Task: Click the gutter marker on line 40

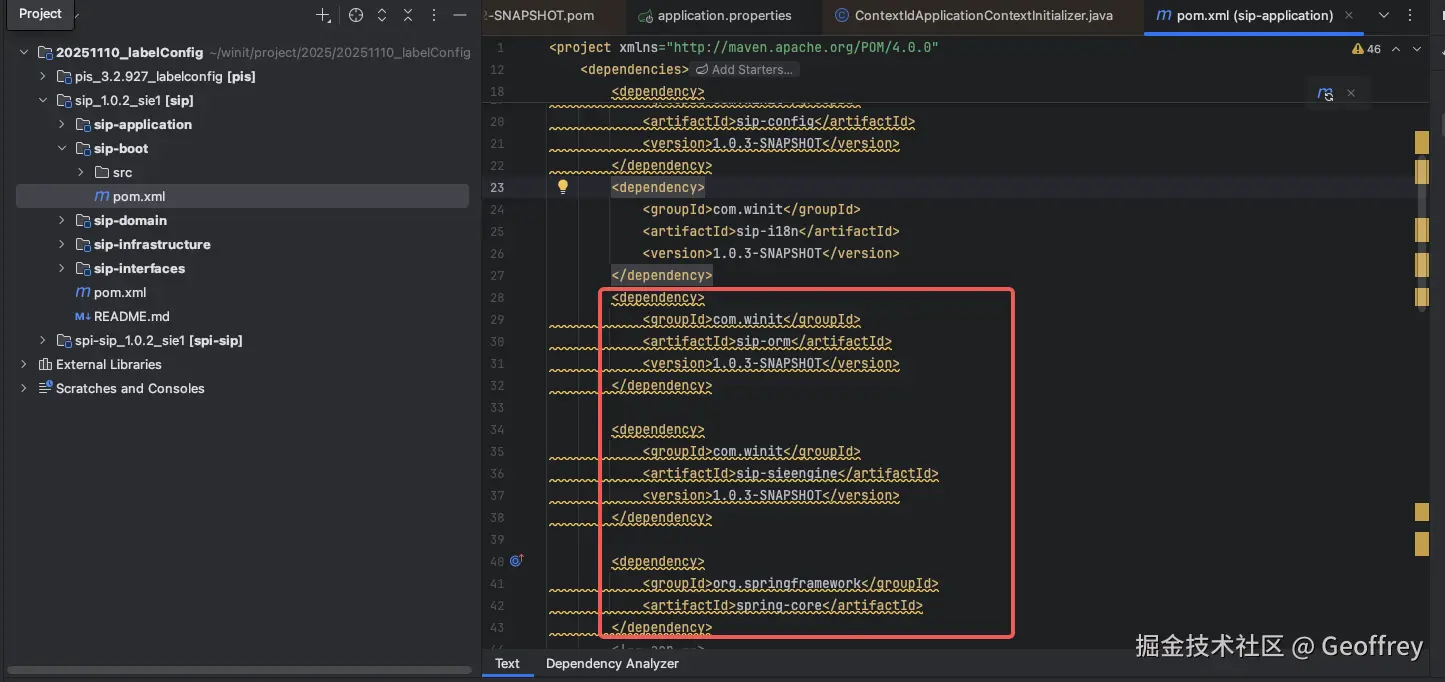Action: (516, 561)
